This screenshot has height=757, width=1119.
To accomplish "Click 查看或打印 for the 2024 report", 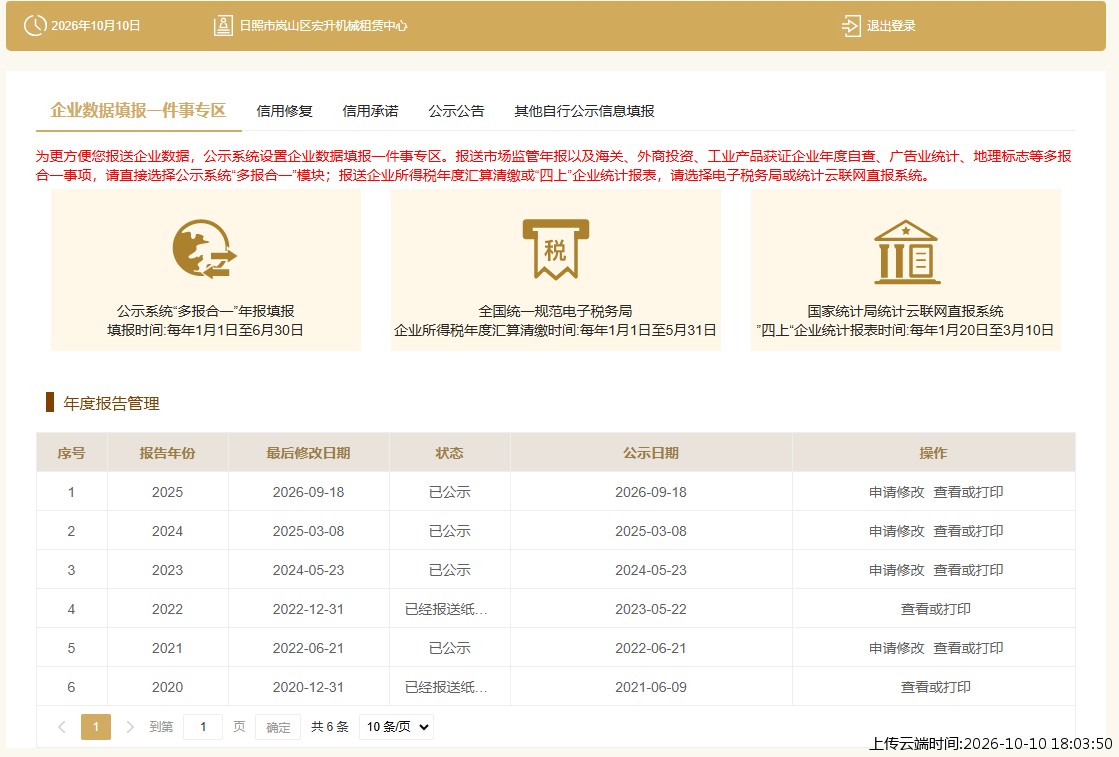I will click(x=968, y=532).
